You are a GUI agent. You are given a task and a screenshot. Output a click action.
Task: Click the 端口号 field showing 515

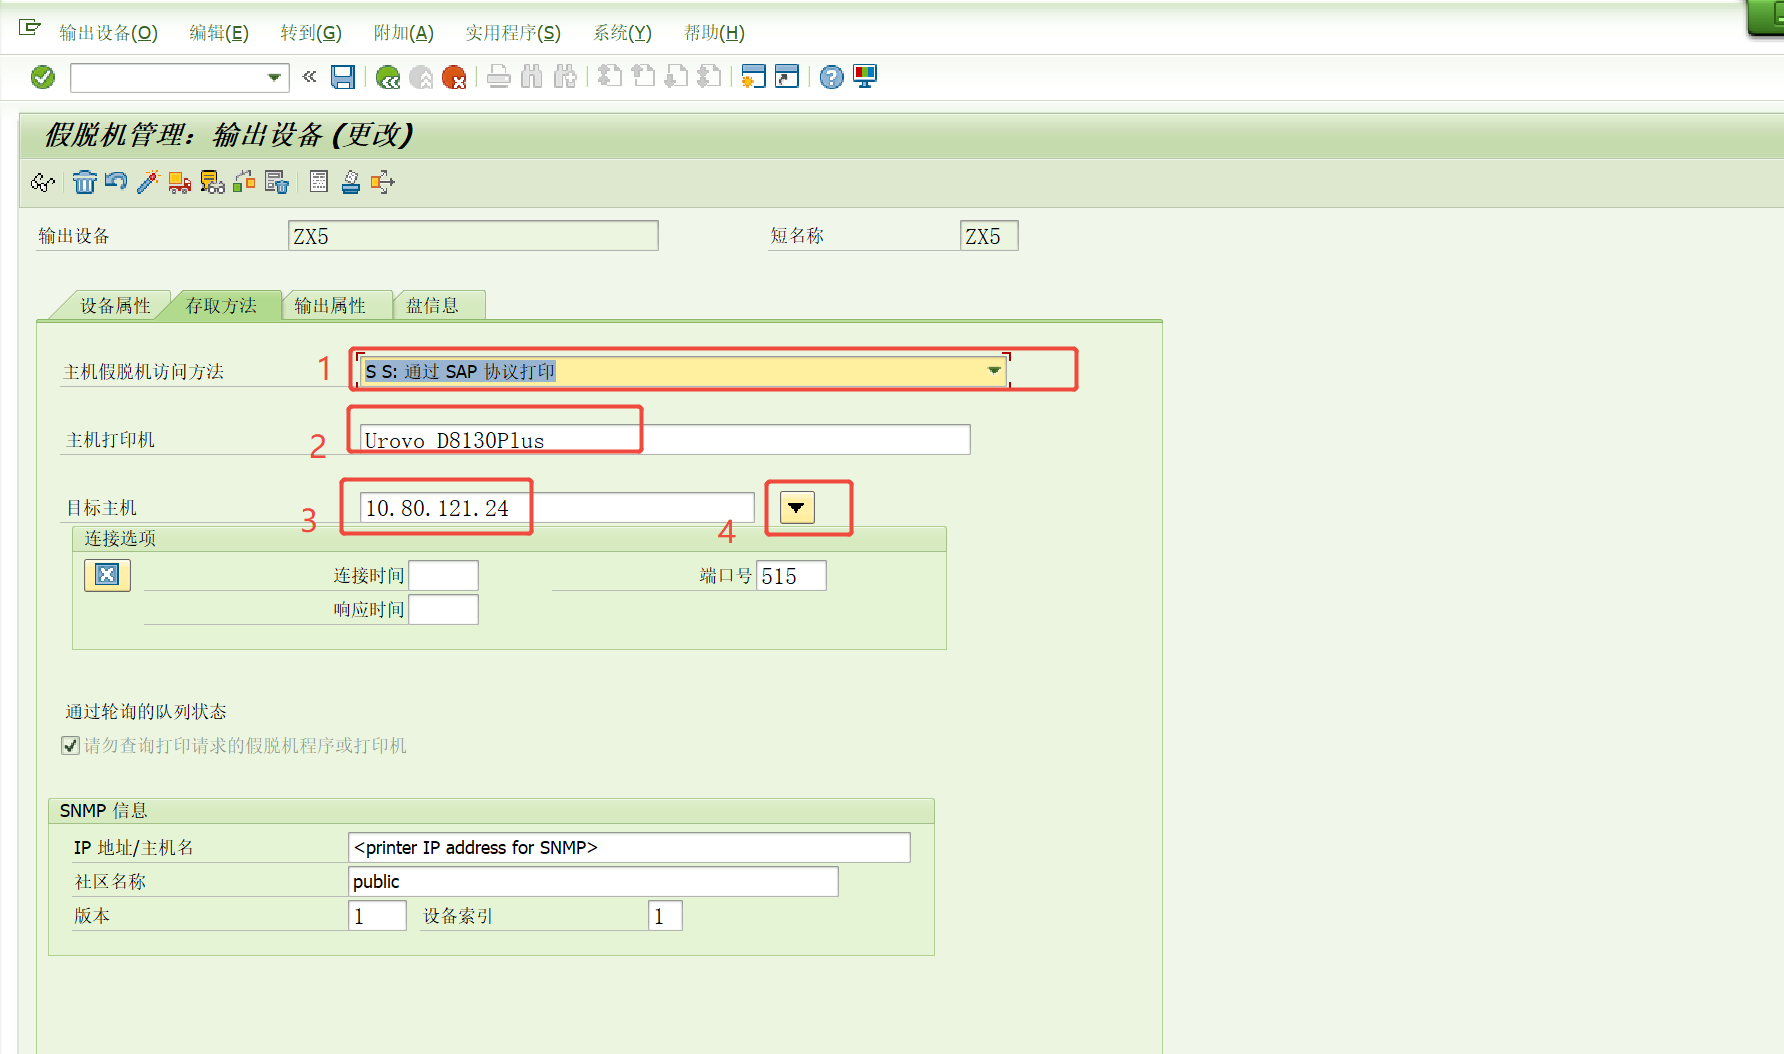click(790, 576)
